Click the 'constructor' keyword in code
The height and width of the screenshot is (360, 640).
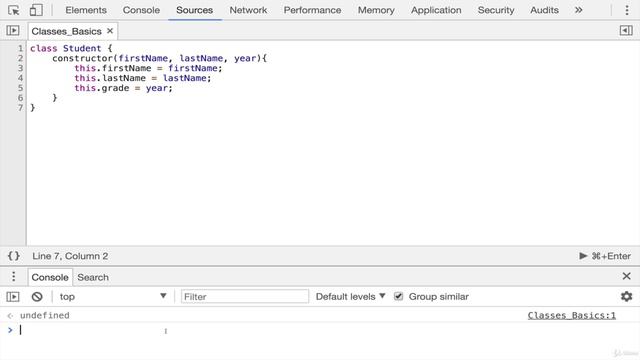[82, 58]
